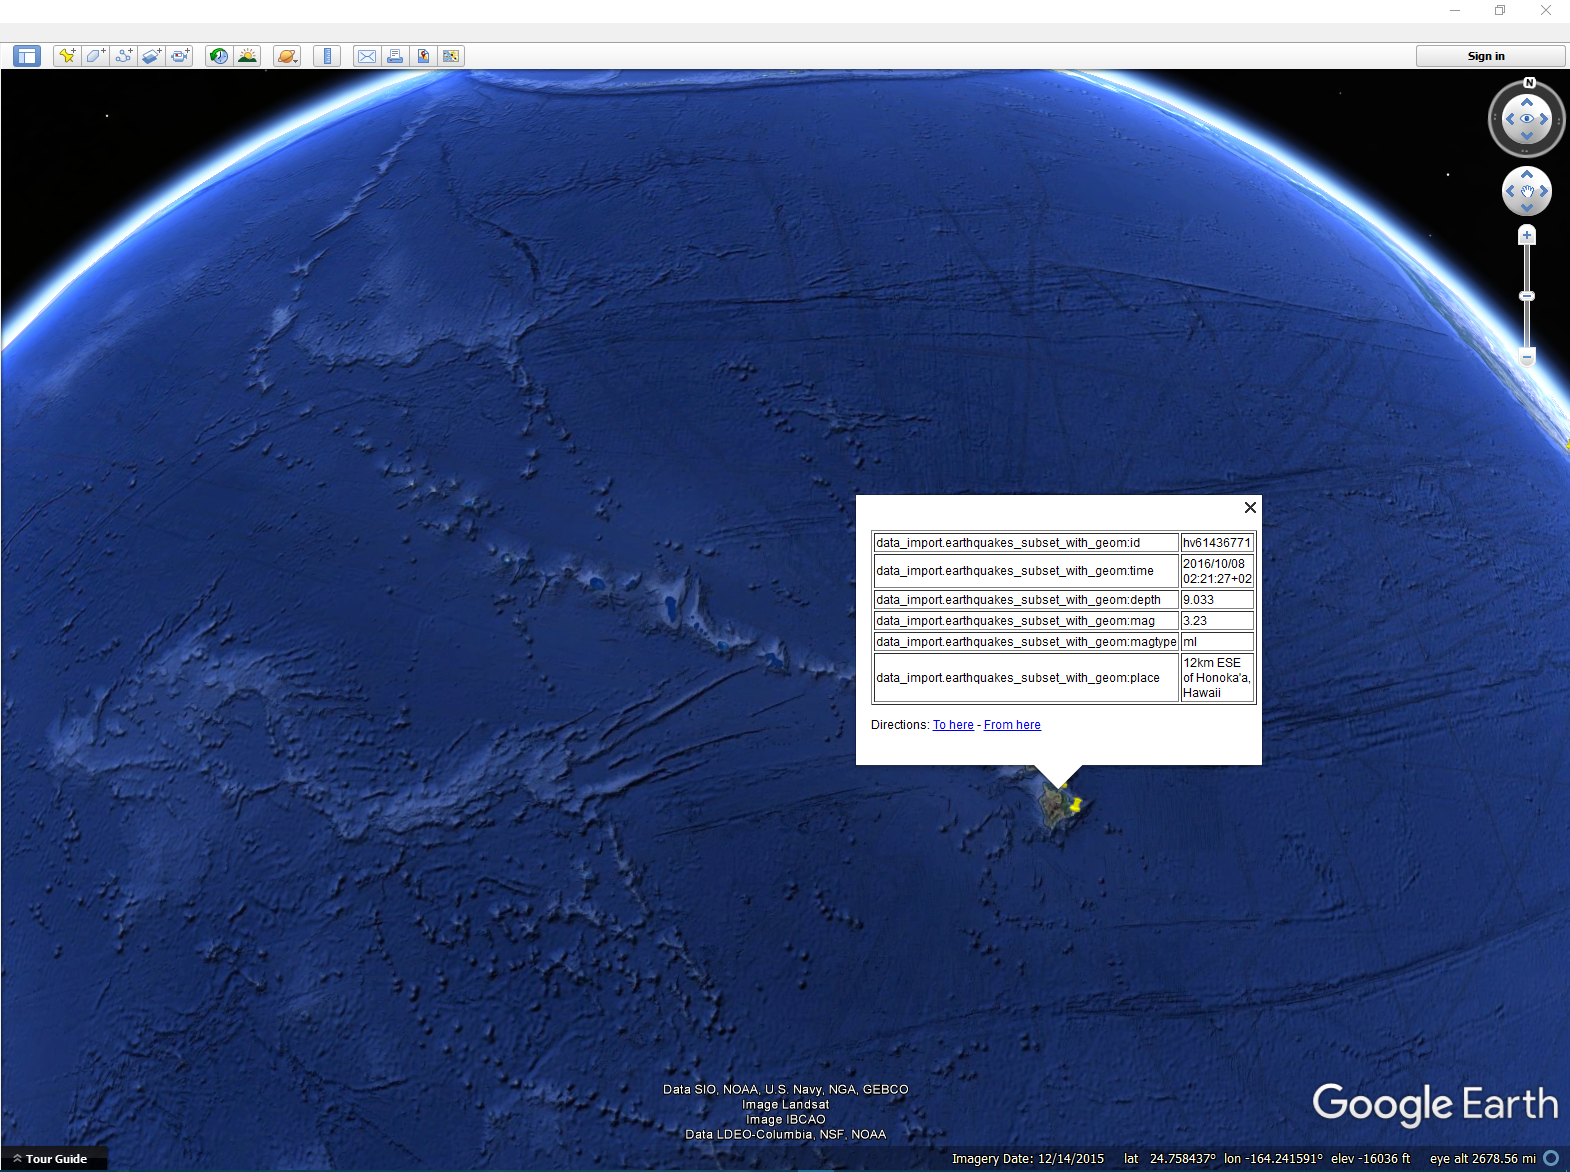Click the eye icon in look joystick
The height and width of the screenshot is (1172, 1570).
point(1527,119)
